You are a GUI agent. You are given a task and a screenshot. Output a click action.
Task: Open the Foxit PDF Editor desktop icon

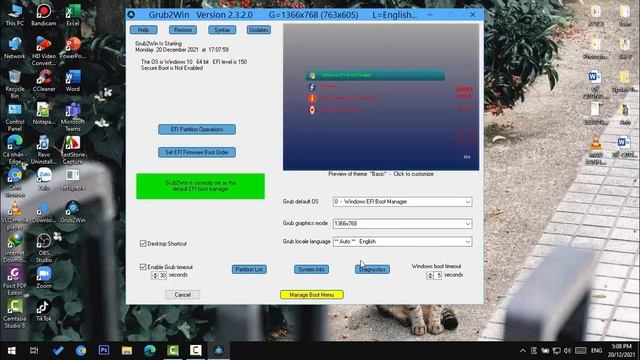point(15,281)
